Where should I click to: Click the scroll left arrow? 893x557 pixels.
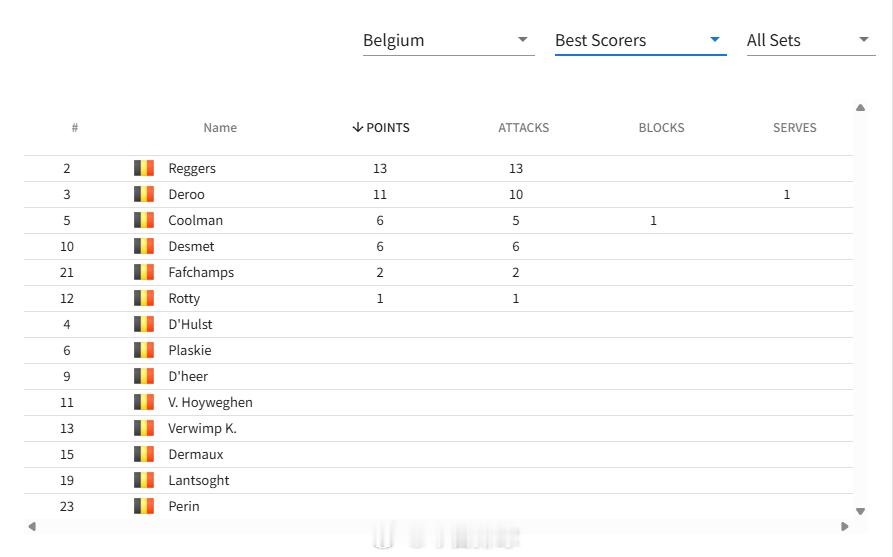click(32, 526)
